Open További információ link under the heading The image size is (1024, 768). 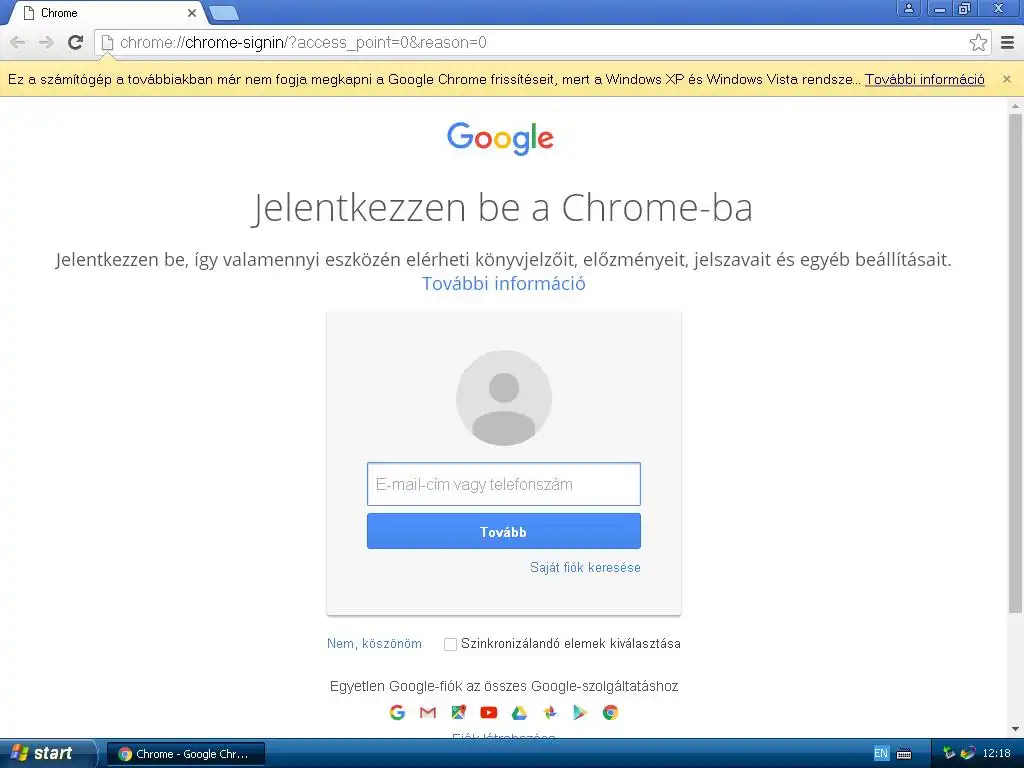[504, 283]
